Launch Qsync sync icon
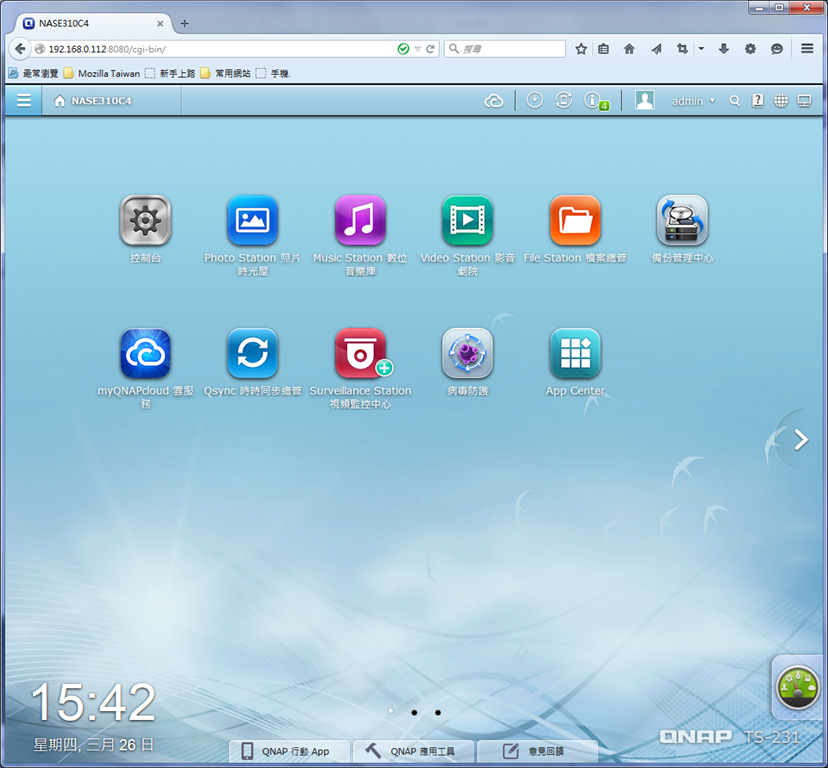This screenshot has height=768, width=828. click(x=252, y=353)
